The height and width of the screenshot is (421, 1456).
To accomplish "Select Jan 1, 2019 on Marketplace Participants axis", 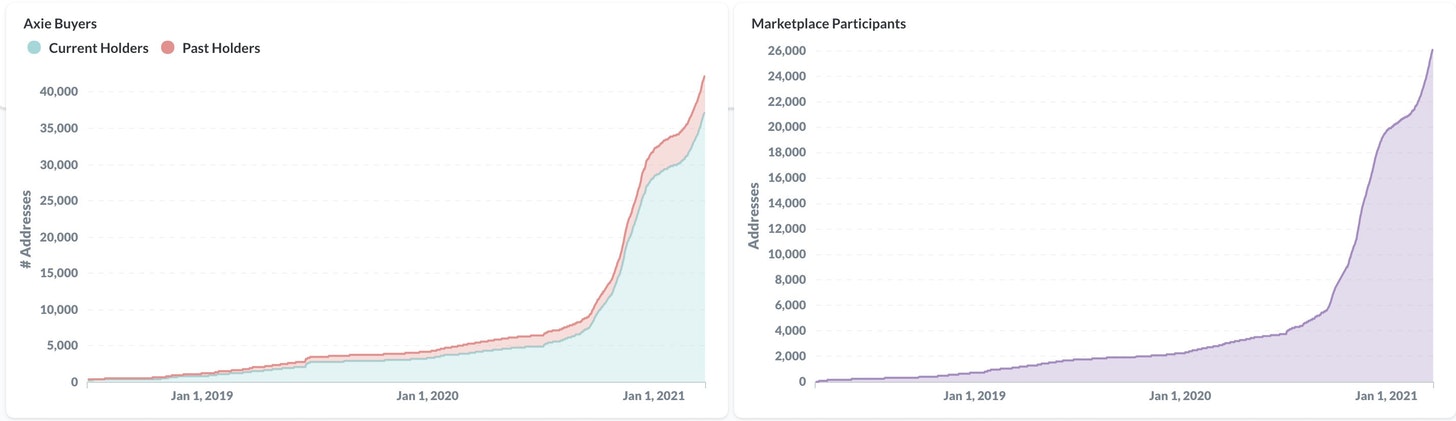I will pyautogui.click(x=975, y=396).
